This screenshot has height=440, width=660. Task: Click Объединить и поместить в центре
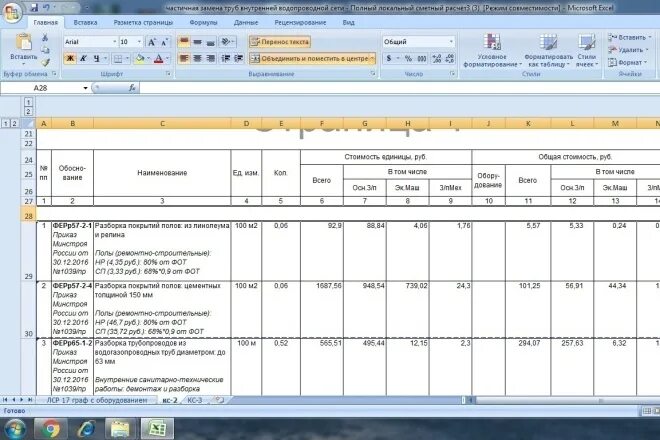pyautogui.click(x=309, y=59)
